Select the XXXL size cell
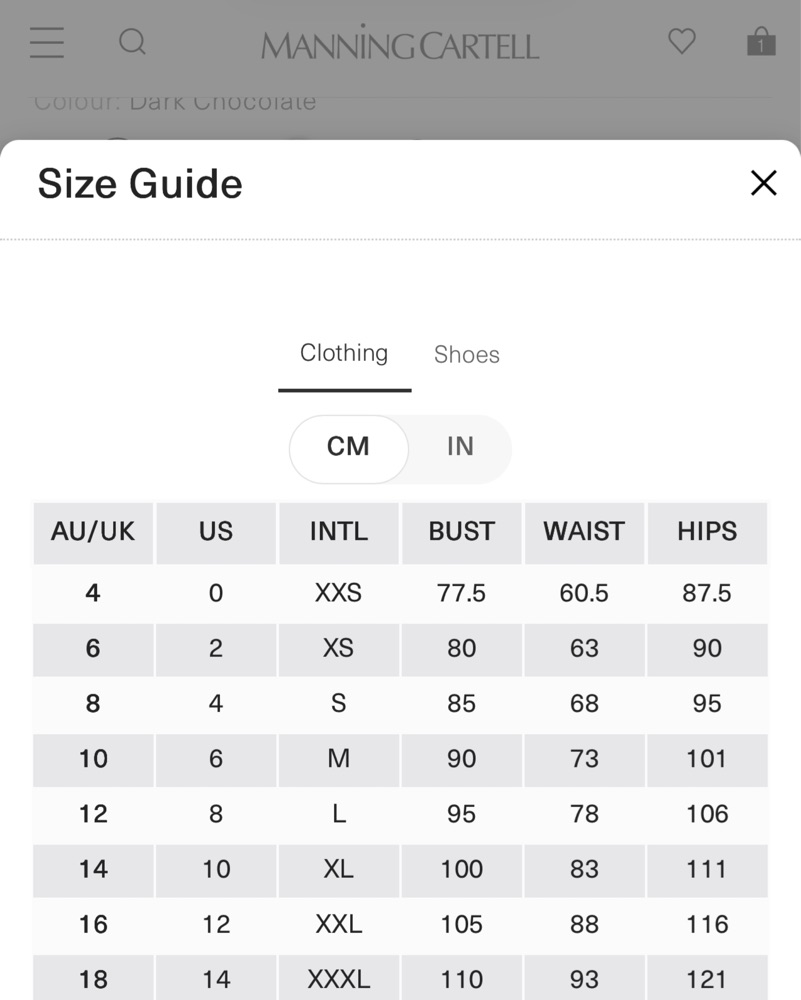The image size is (801, 1000). tap(339, 979)
